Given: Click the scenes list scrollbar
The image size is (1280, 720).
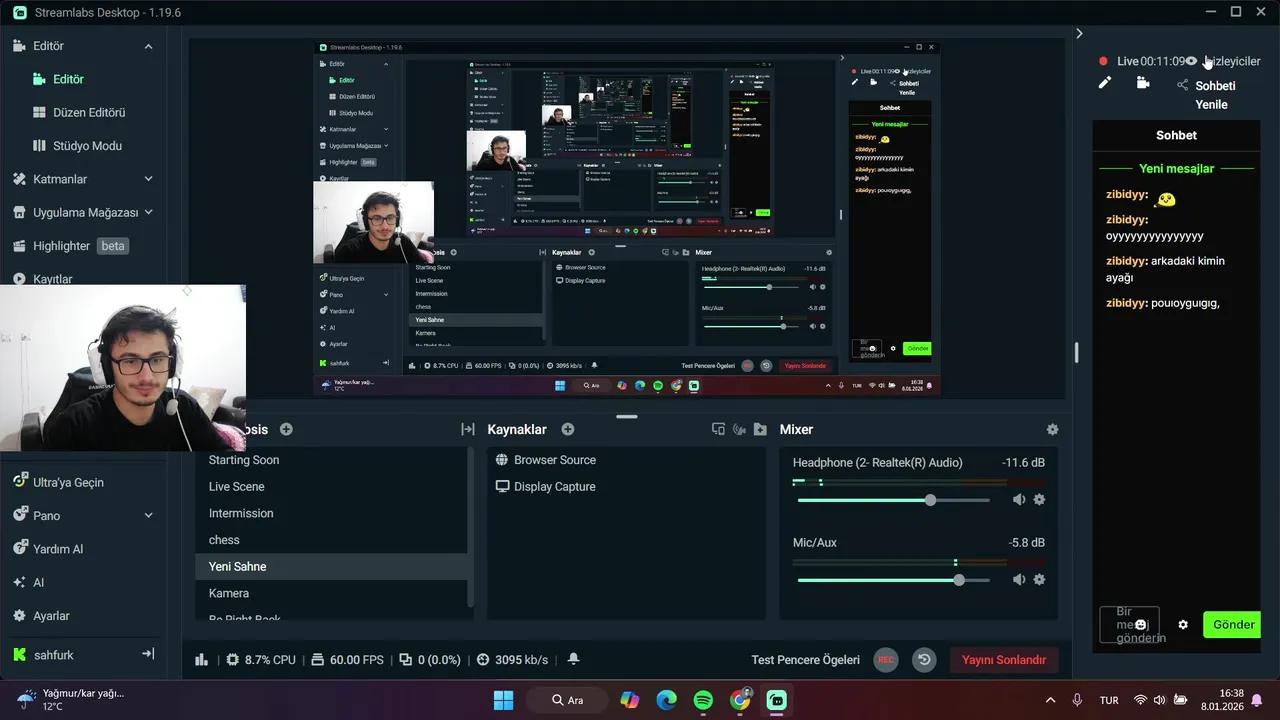Looking at the screenshot, I should 470,529.
